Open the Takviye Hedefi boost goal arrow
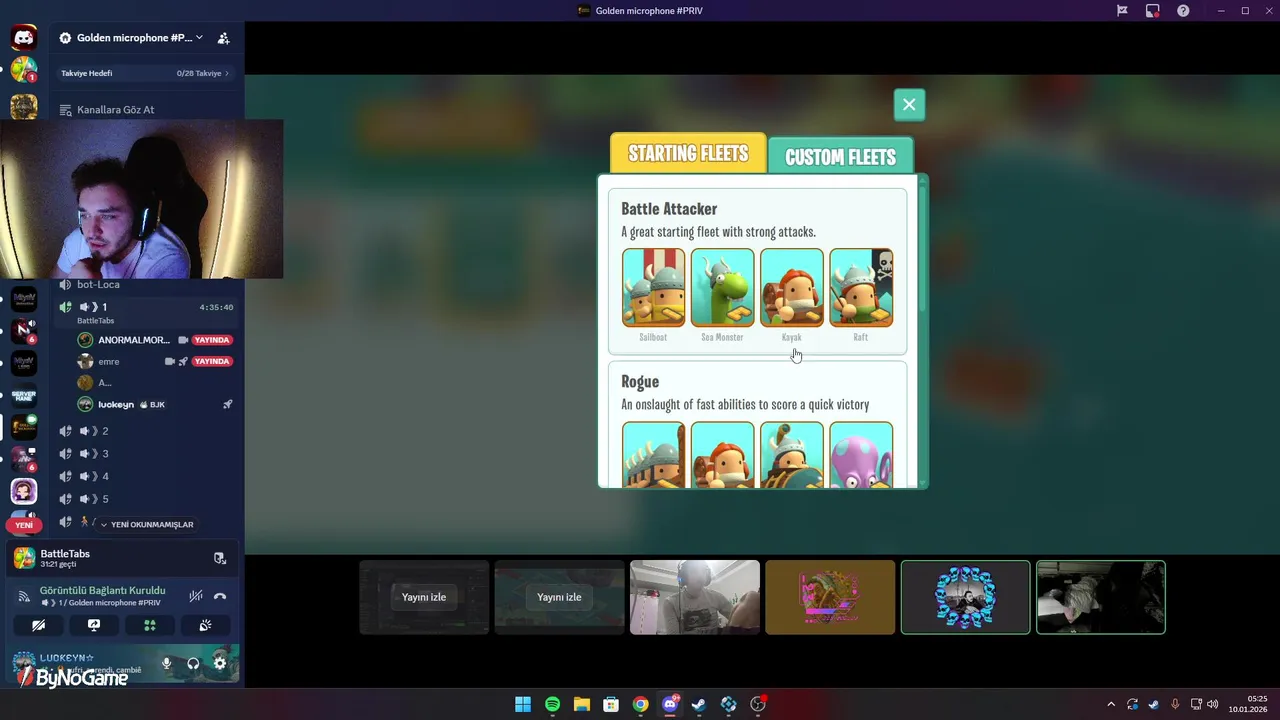 coord(227,73)
